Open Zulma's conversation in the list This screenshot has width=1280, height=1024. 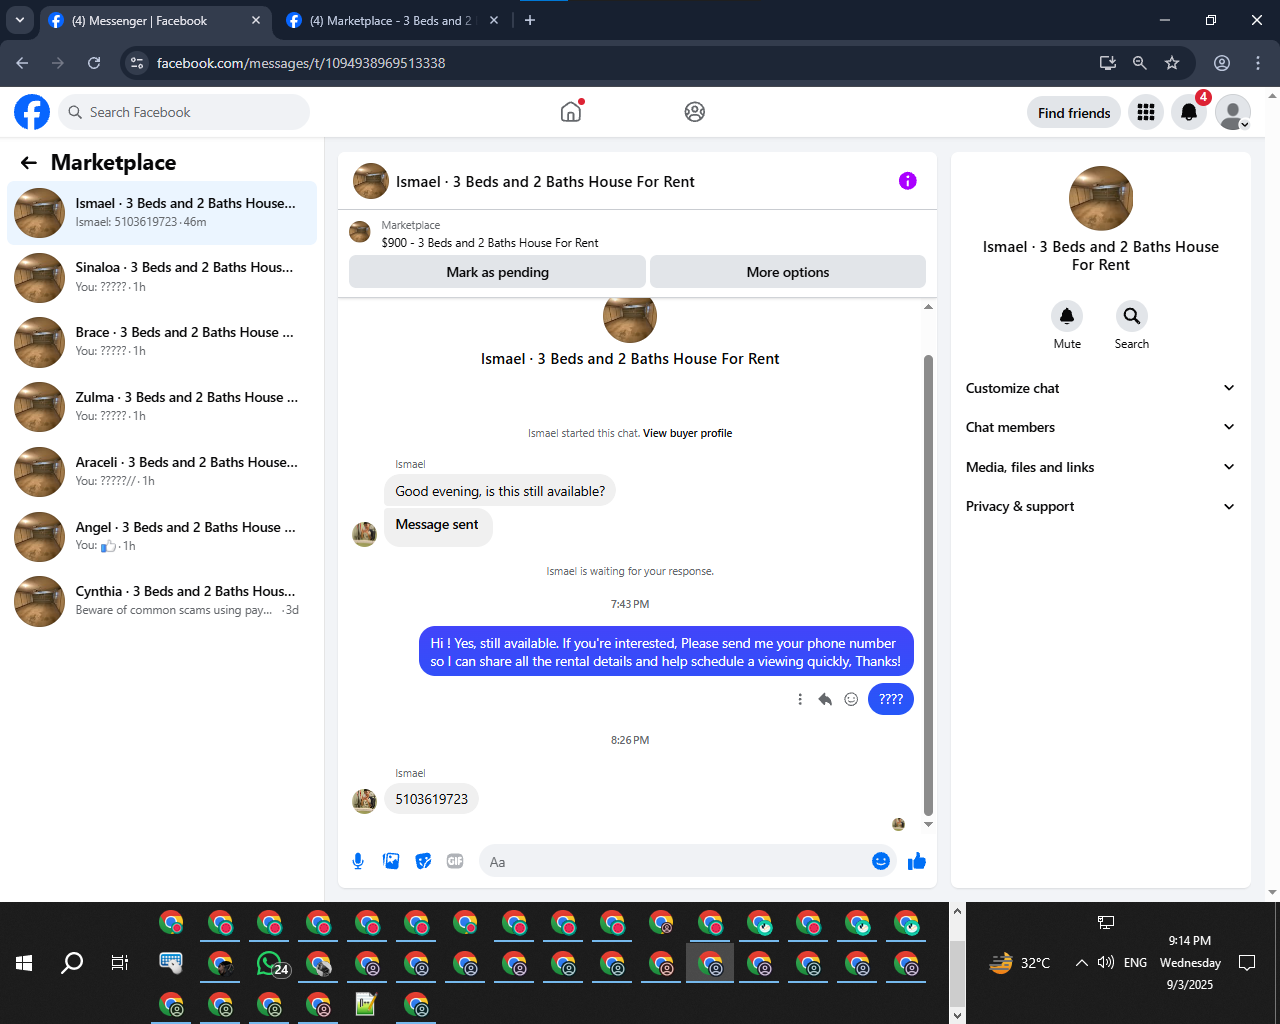click(162, 407)
